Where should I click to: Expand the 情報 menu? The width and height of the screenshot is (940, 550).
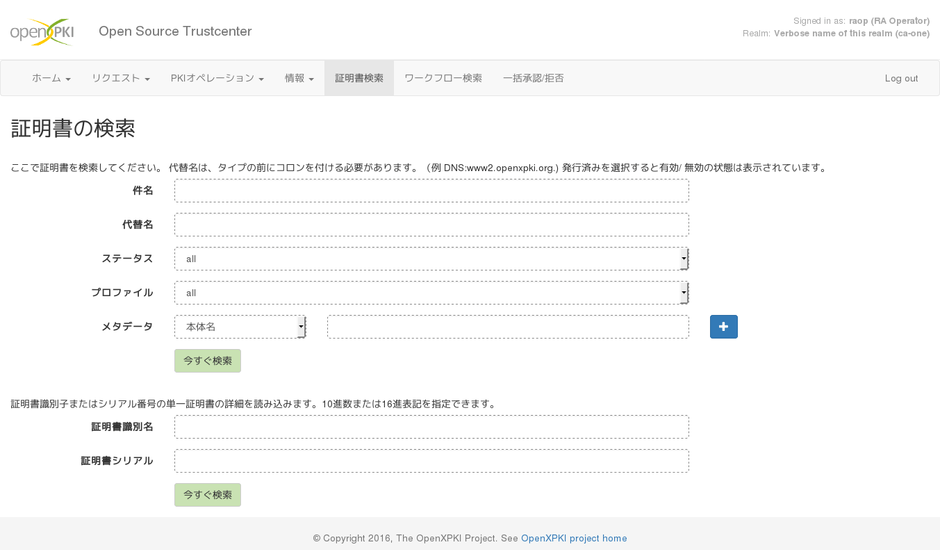point(299,78)
